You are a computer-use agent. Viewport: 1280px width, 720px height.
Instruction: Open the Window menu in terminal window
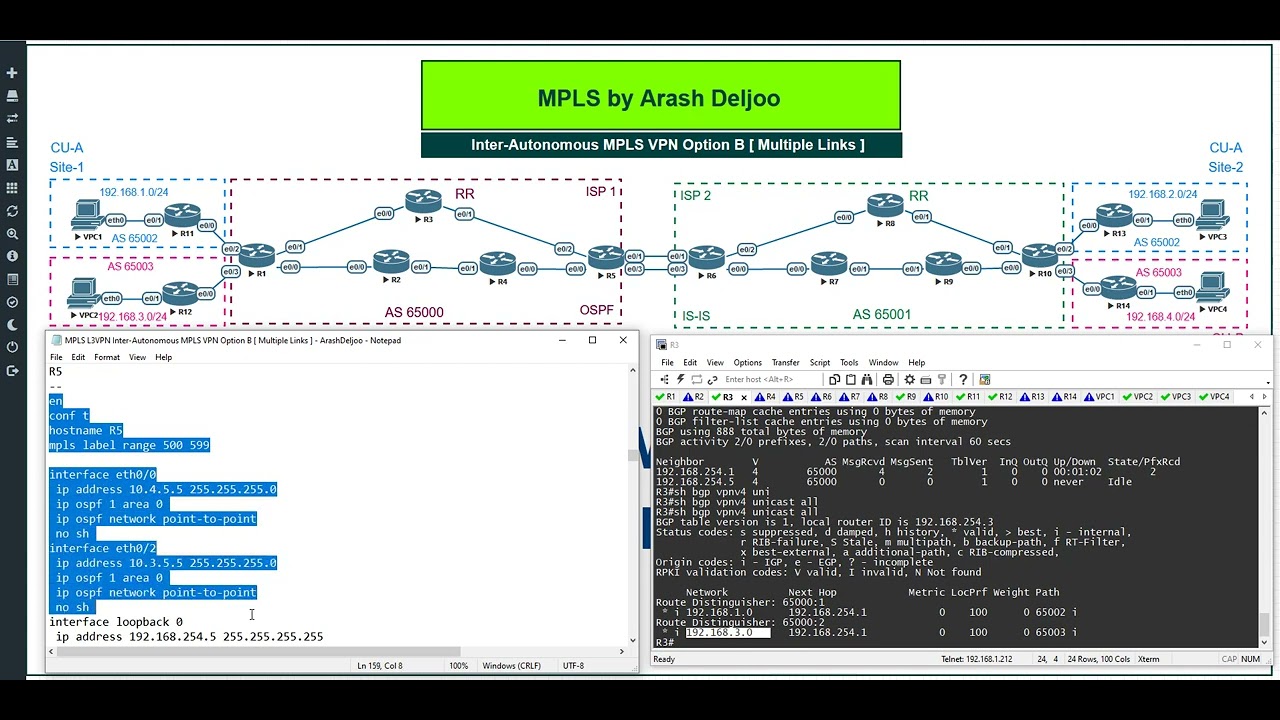883,362
